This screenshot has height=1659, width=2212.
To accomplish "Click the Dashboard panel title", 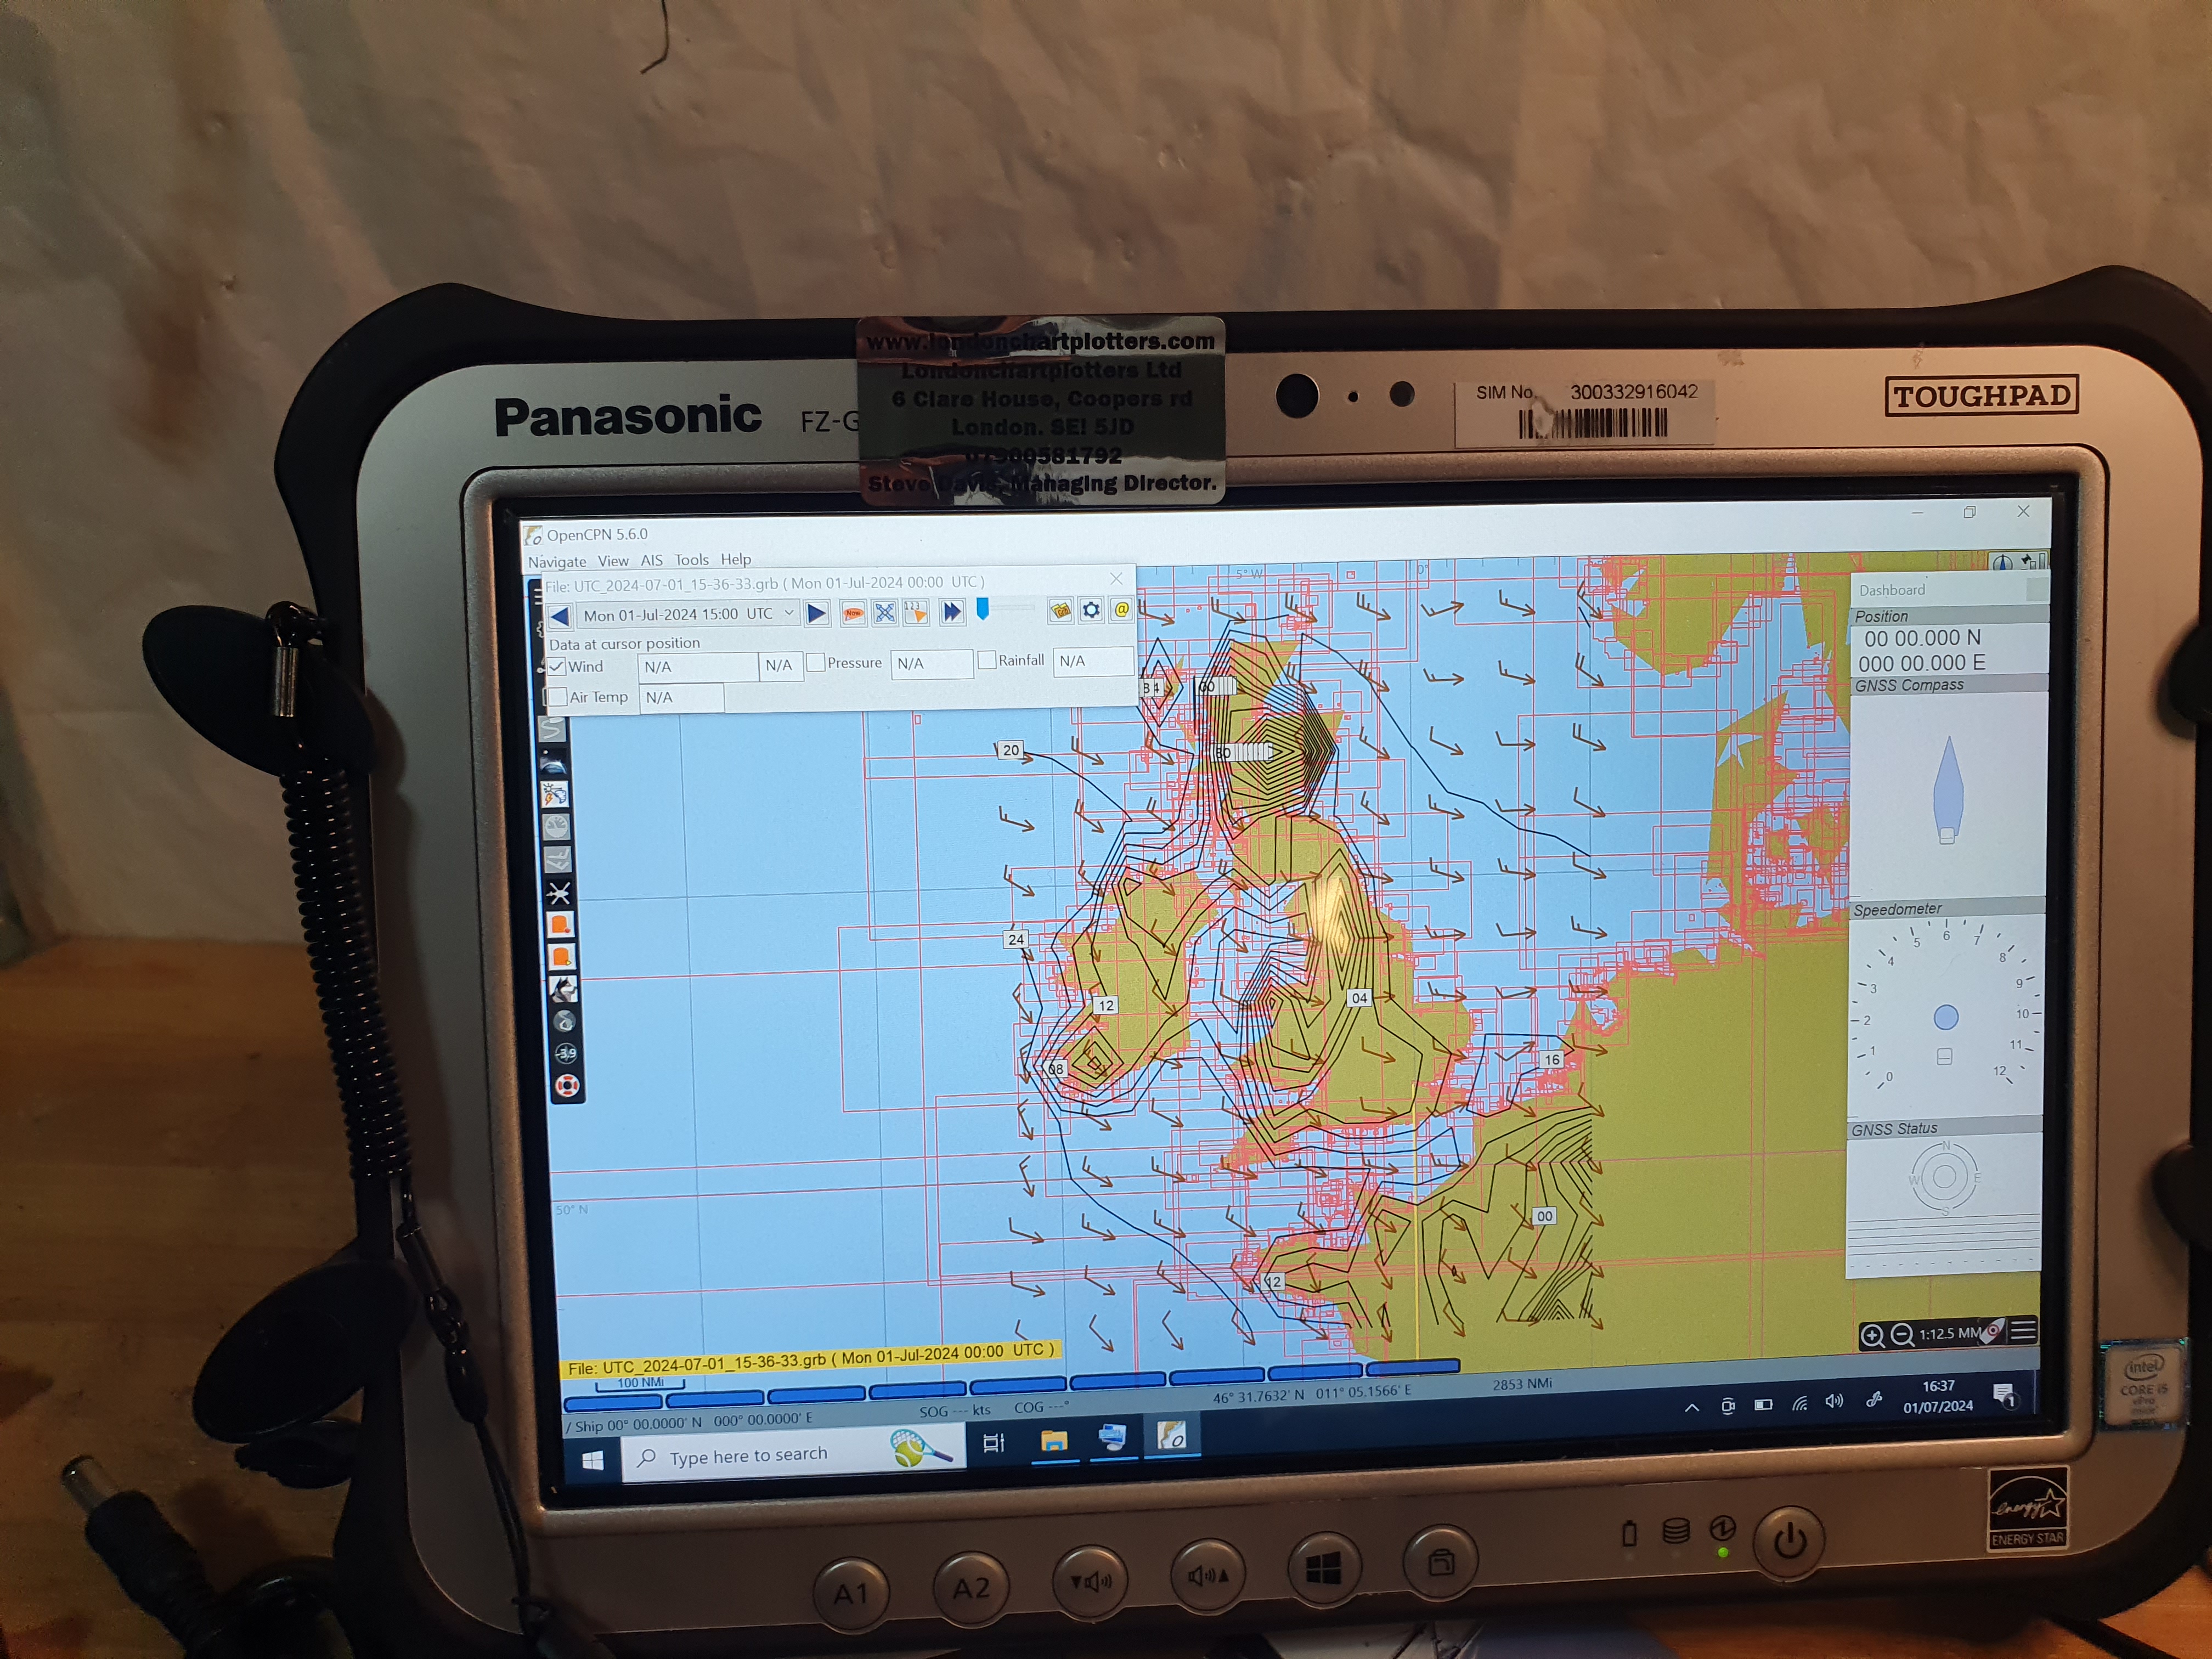I will (1892, 590).
